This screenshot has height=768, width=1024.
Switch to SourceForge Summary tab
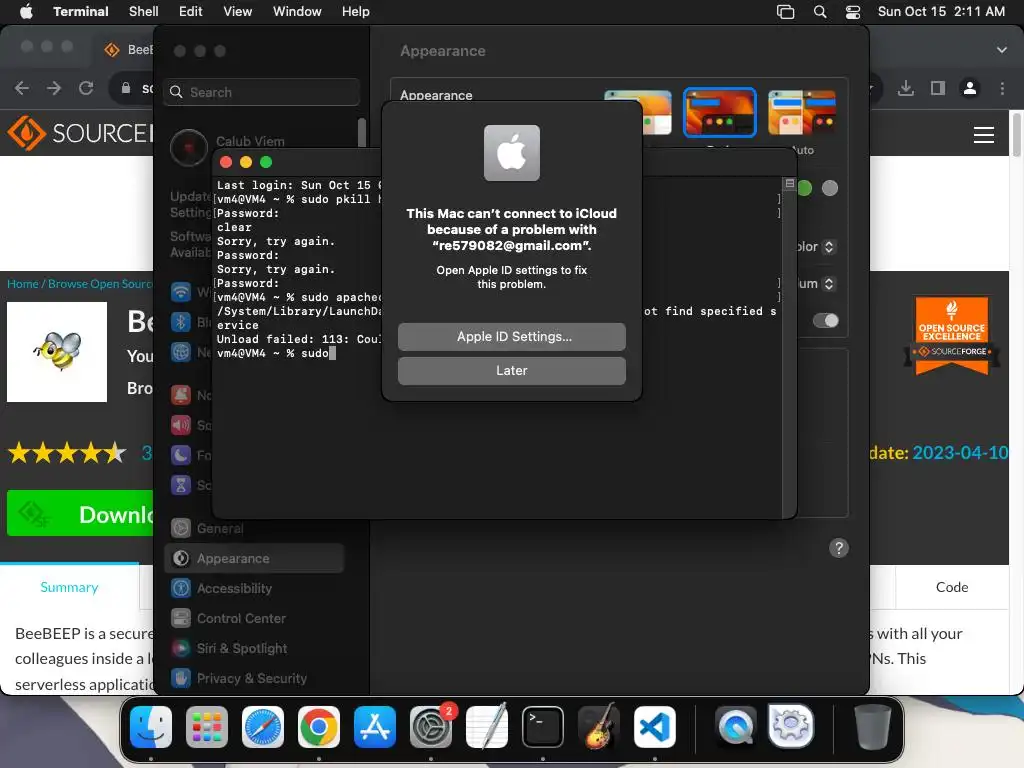coord(69,587)
